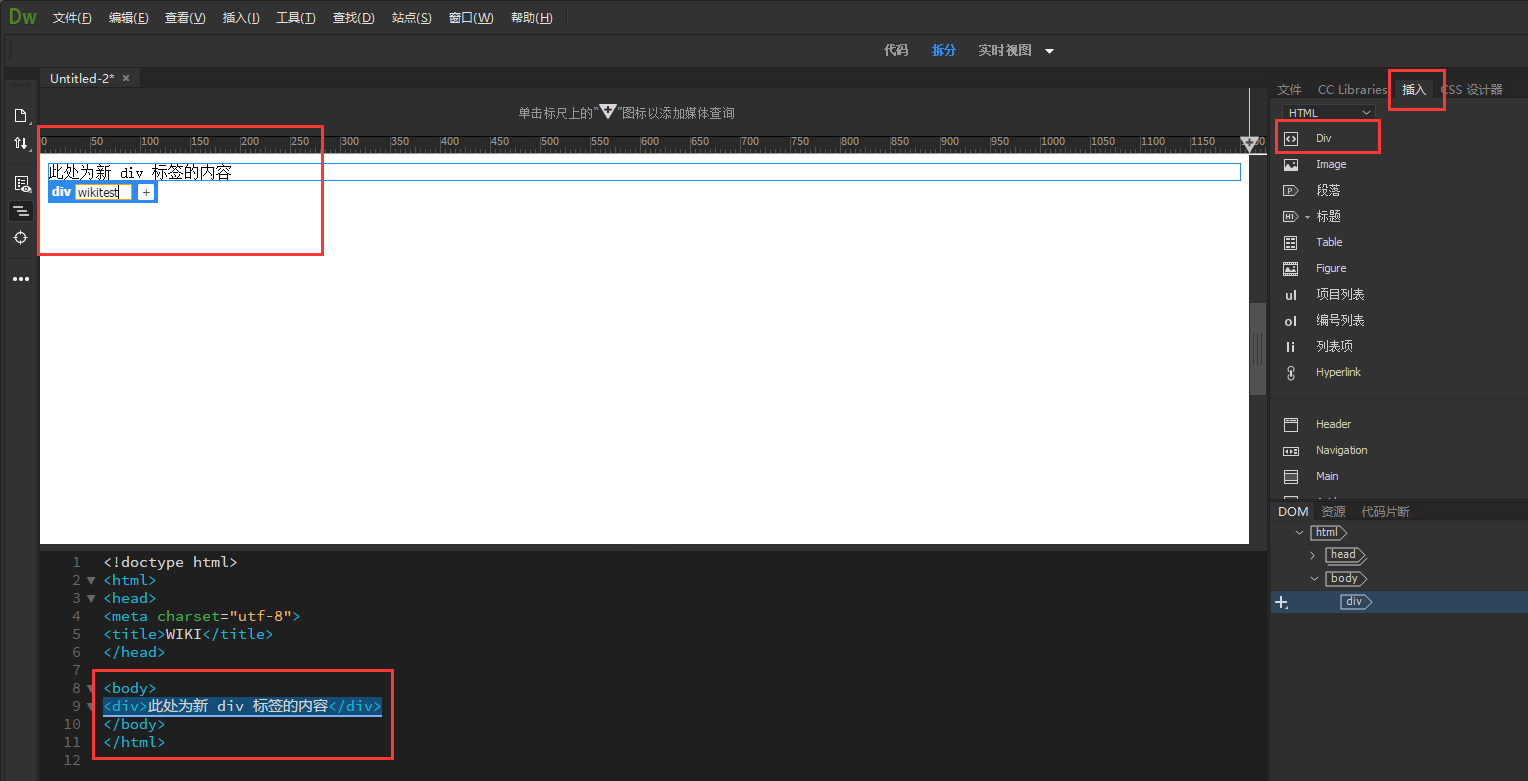Click the title WIKI line in code
1528x781 pixels.
pos(188,634)
